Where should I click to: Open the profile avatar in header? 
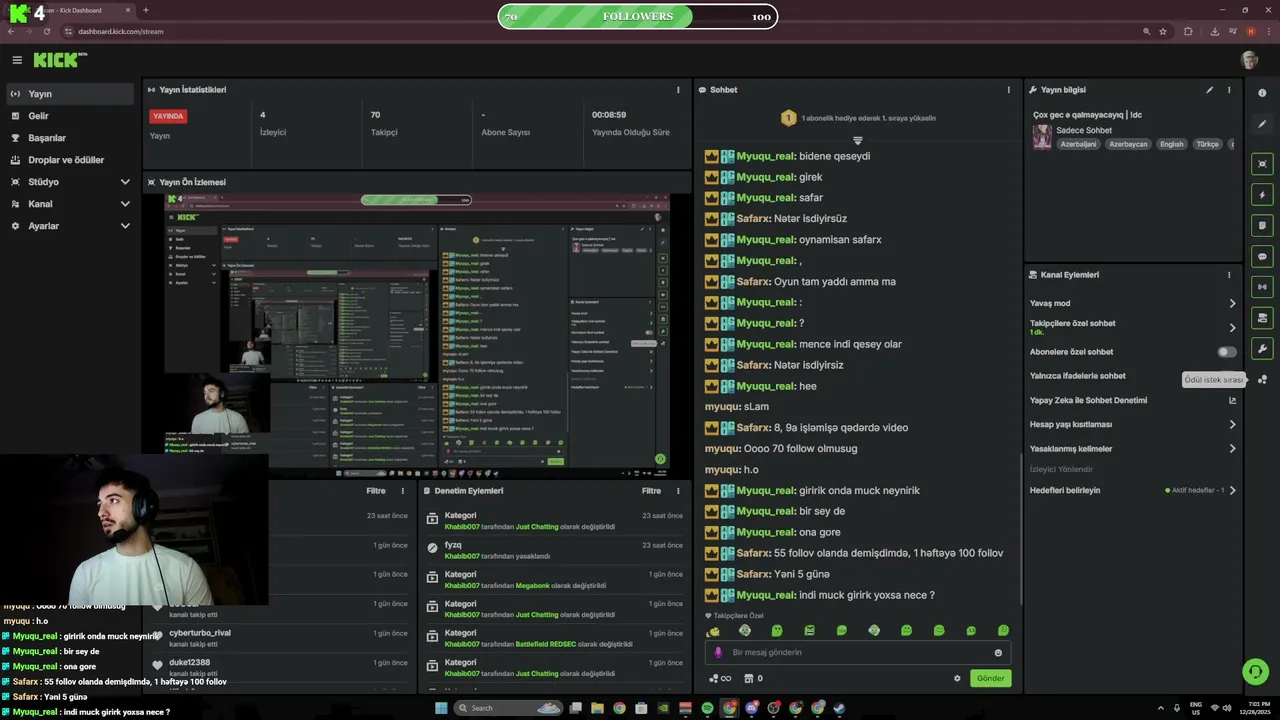pyautogui.click(x=1249, y=60)
